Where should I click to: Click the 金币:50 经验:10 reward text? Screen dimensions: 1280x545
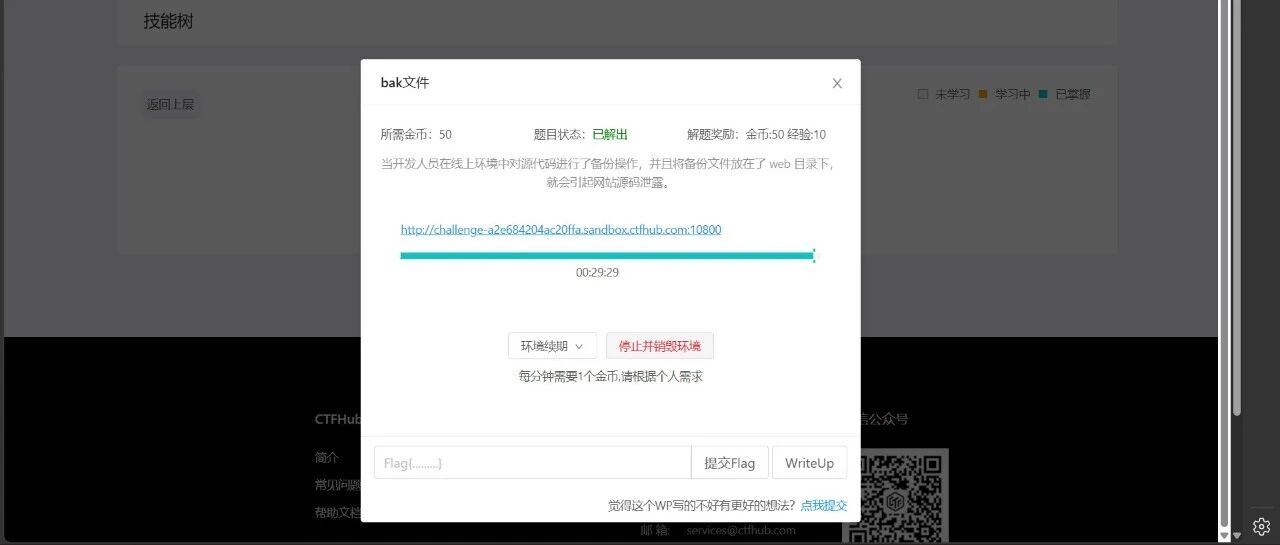pos(786,134)
